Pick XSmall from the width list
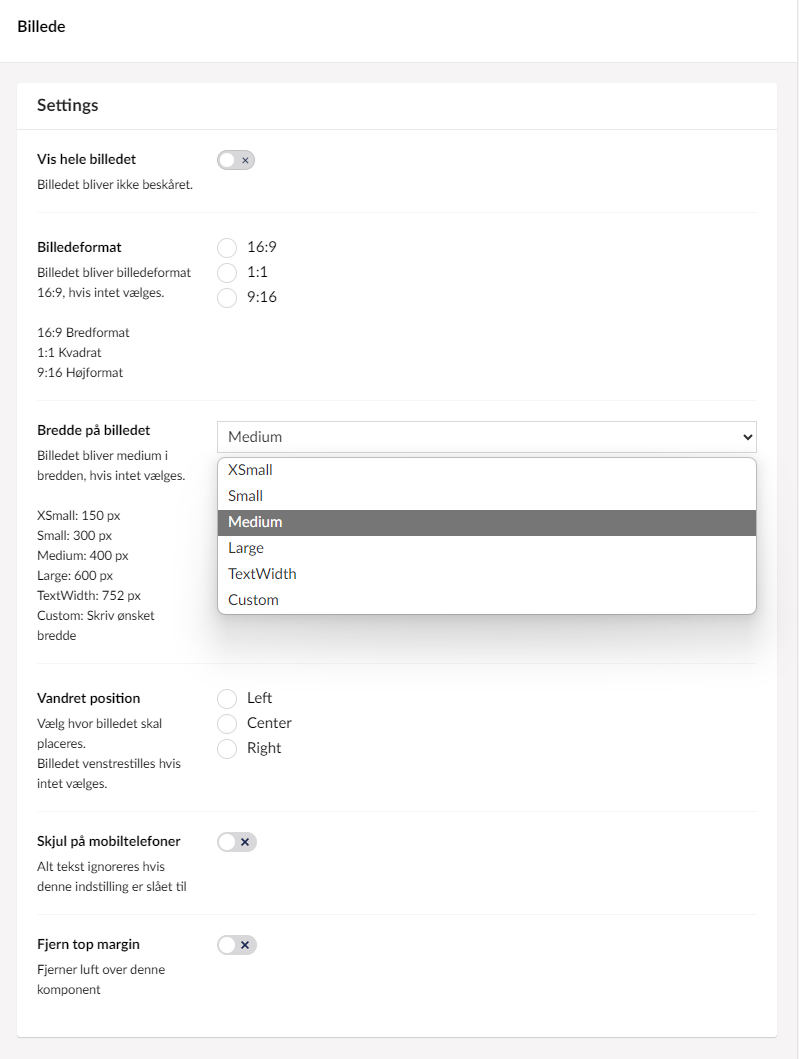Screen dimensions: 799x1059 [x=250, y=470]
